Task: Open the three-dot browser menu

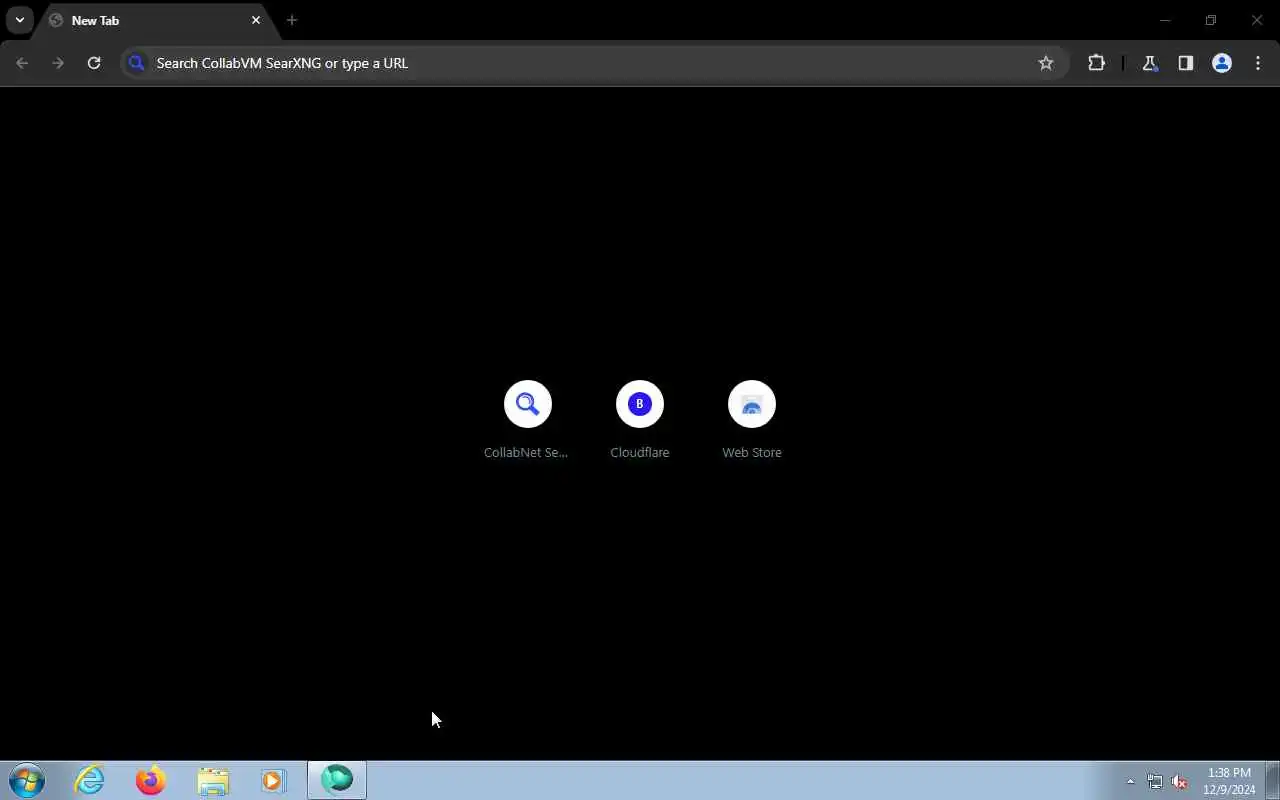Action: click(x=1258, y=63)
